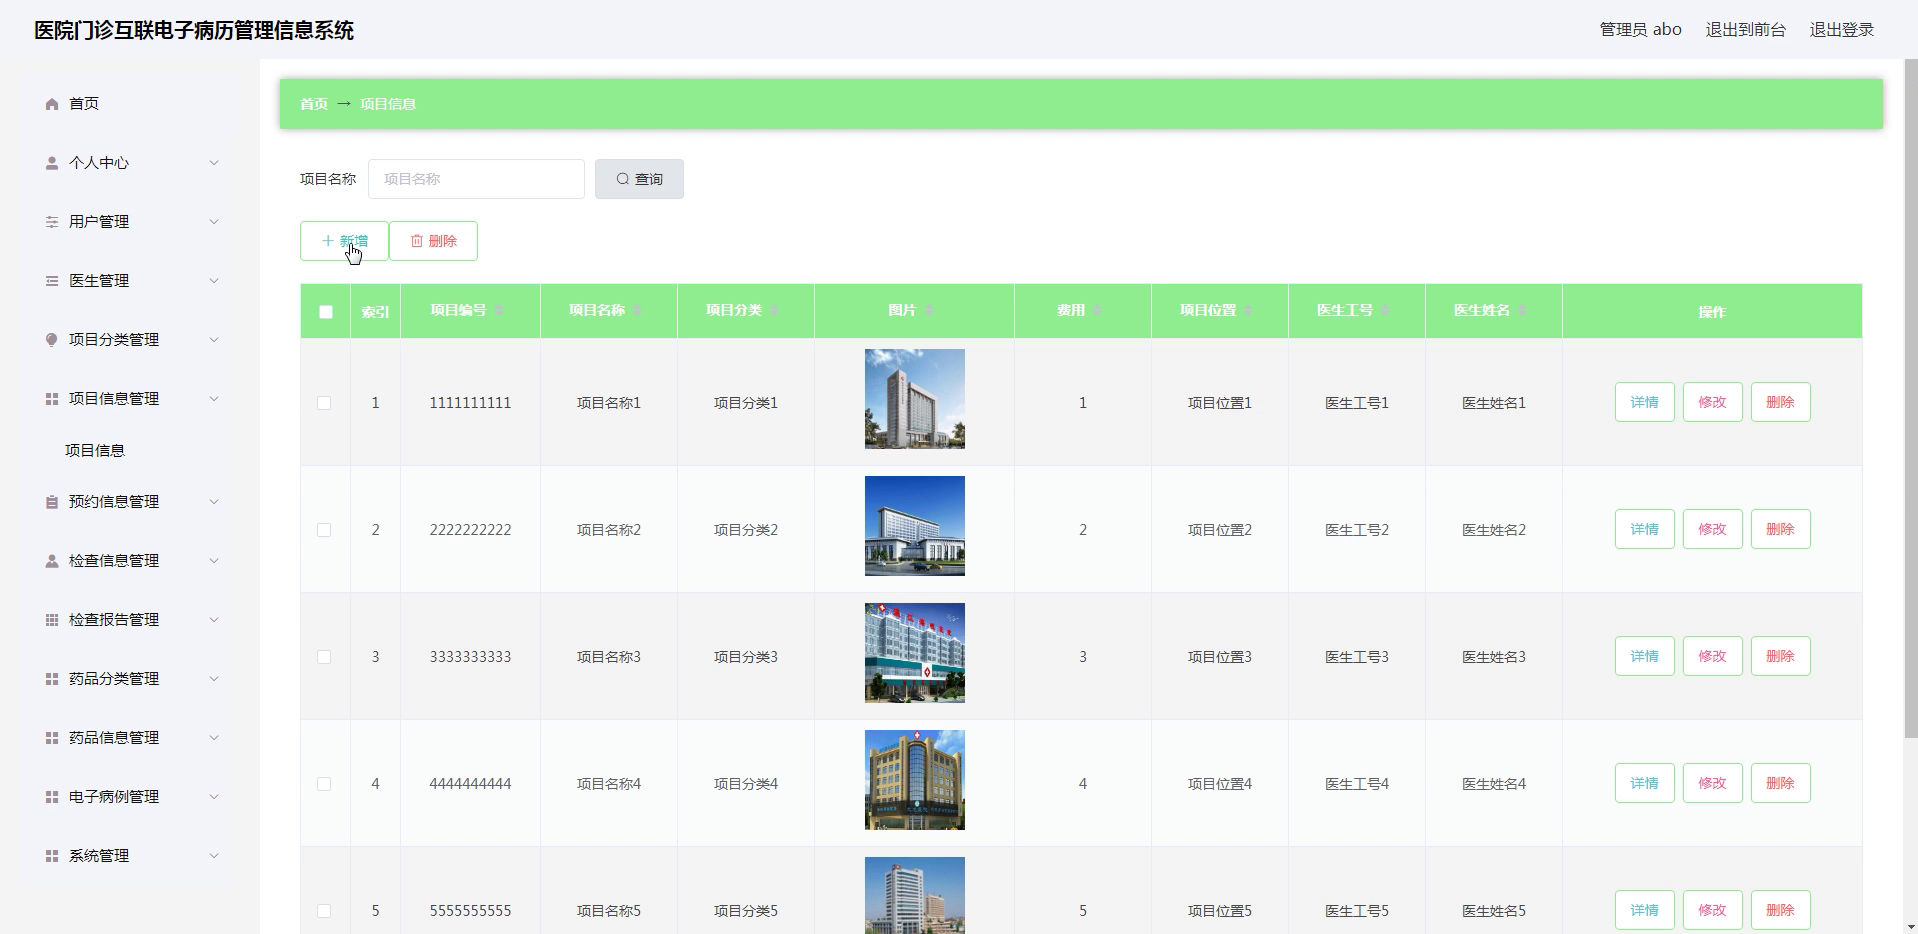Sort by 项目分类 column sort arrows

[x=774, y=311]
